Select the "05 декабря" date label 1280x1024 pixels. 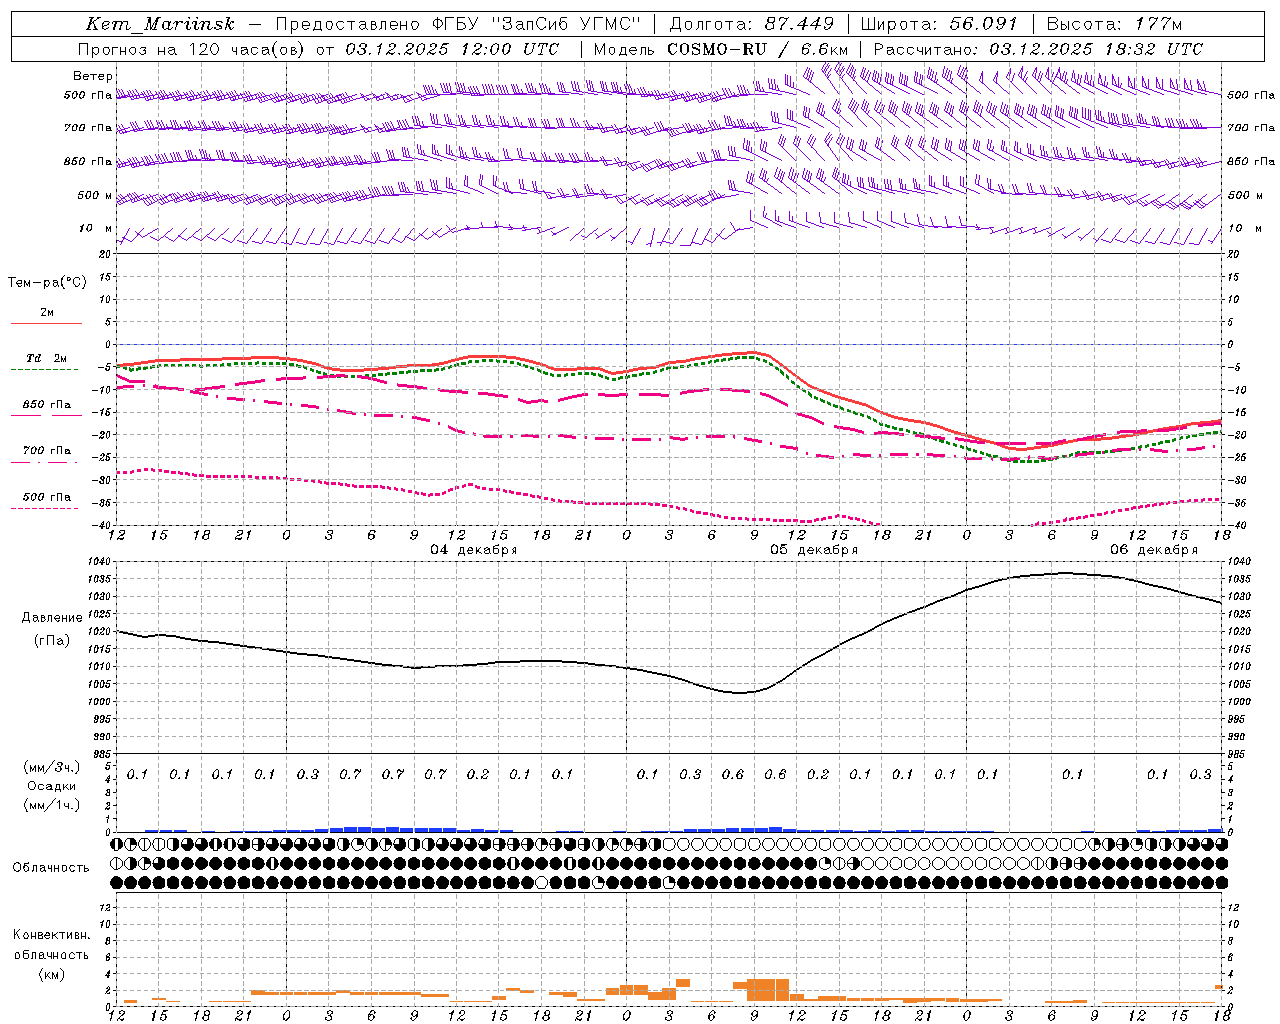814,550
